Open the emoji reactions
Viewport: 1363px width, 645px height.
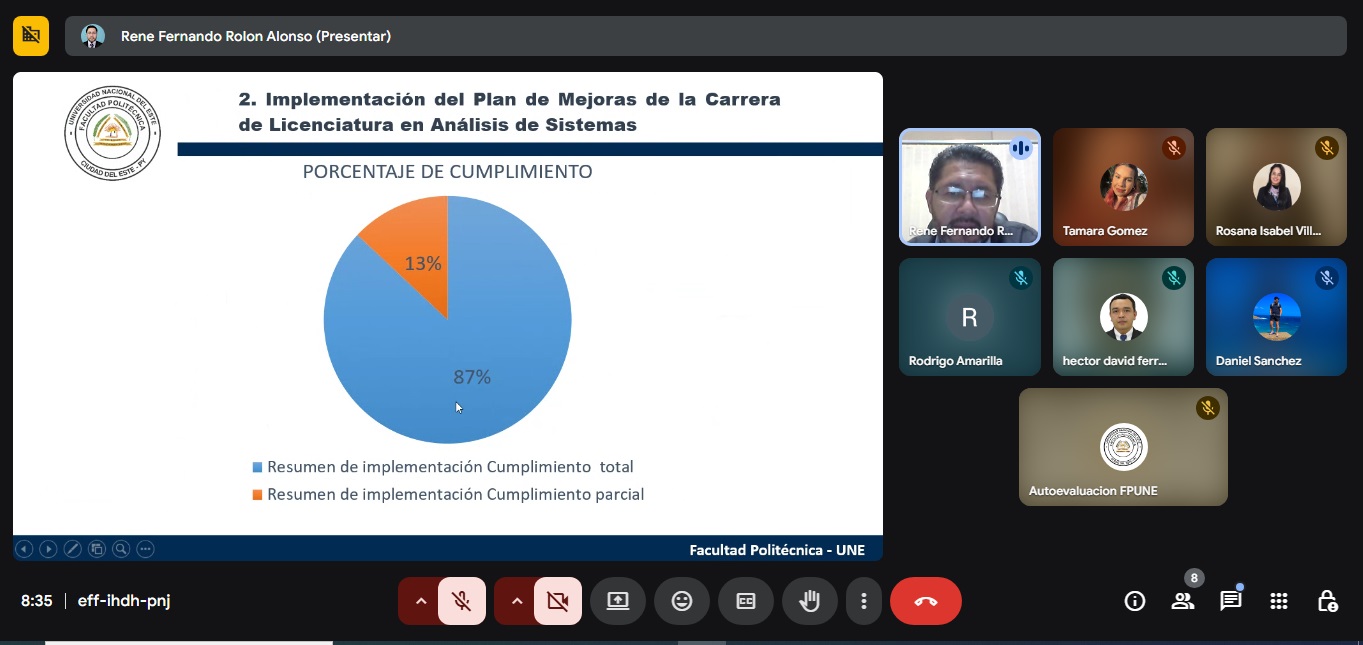(682, 601)
